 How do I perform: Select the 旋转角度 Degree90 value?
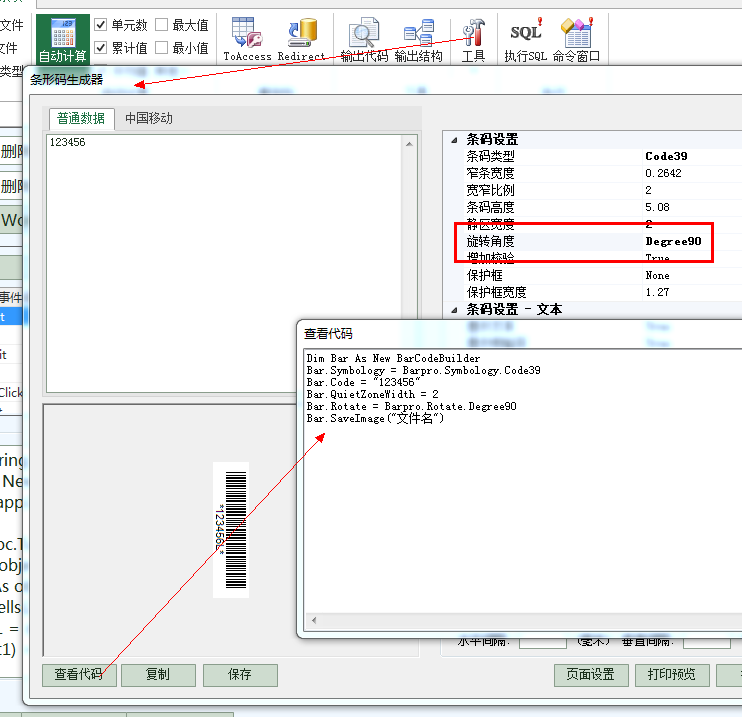coord(673,241)
